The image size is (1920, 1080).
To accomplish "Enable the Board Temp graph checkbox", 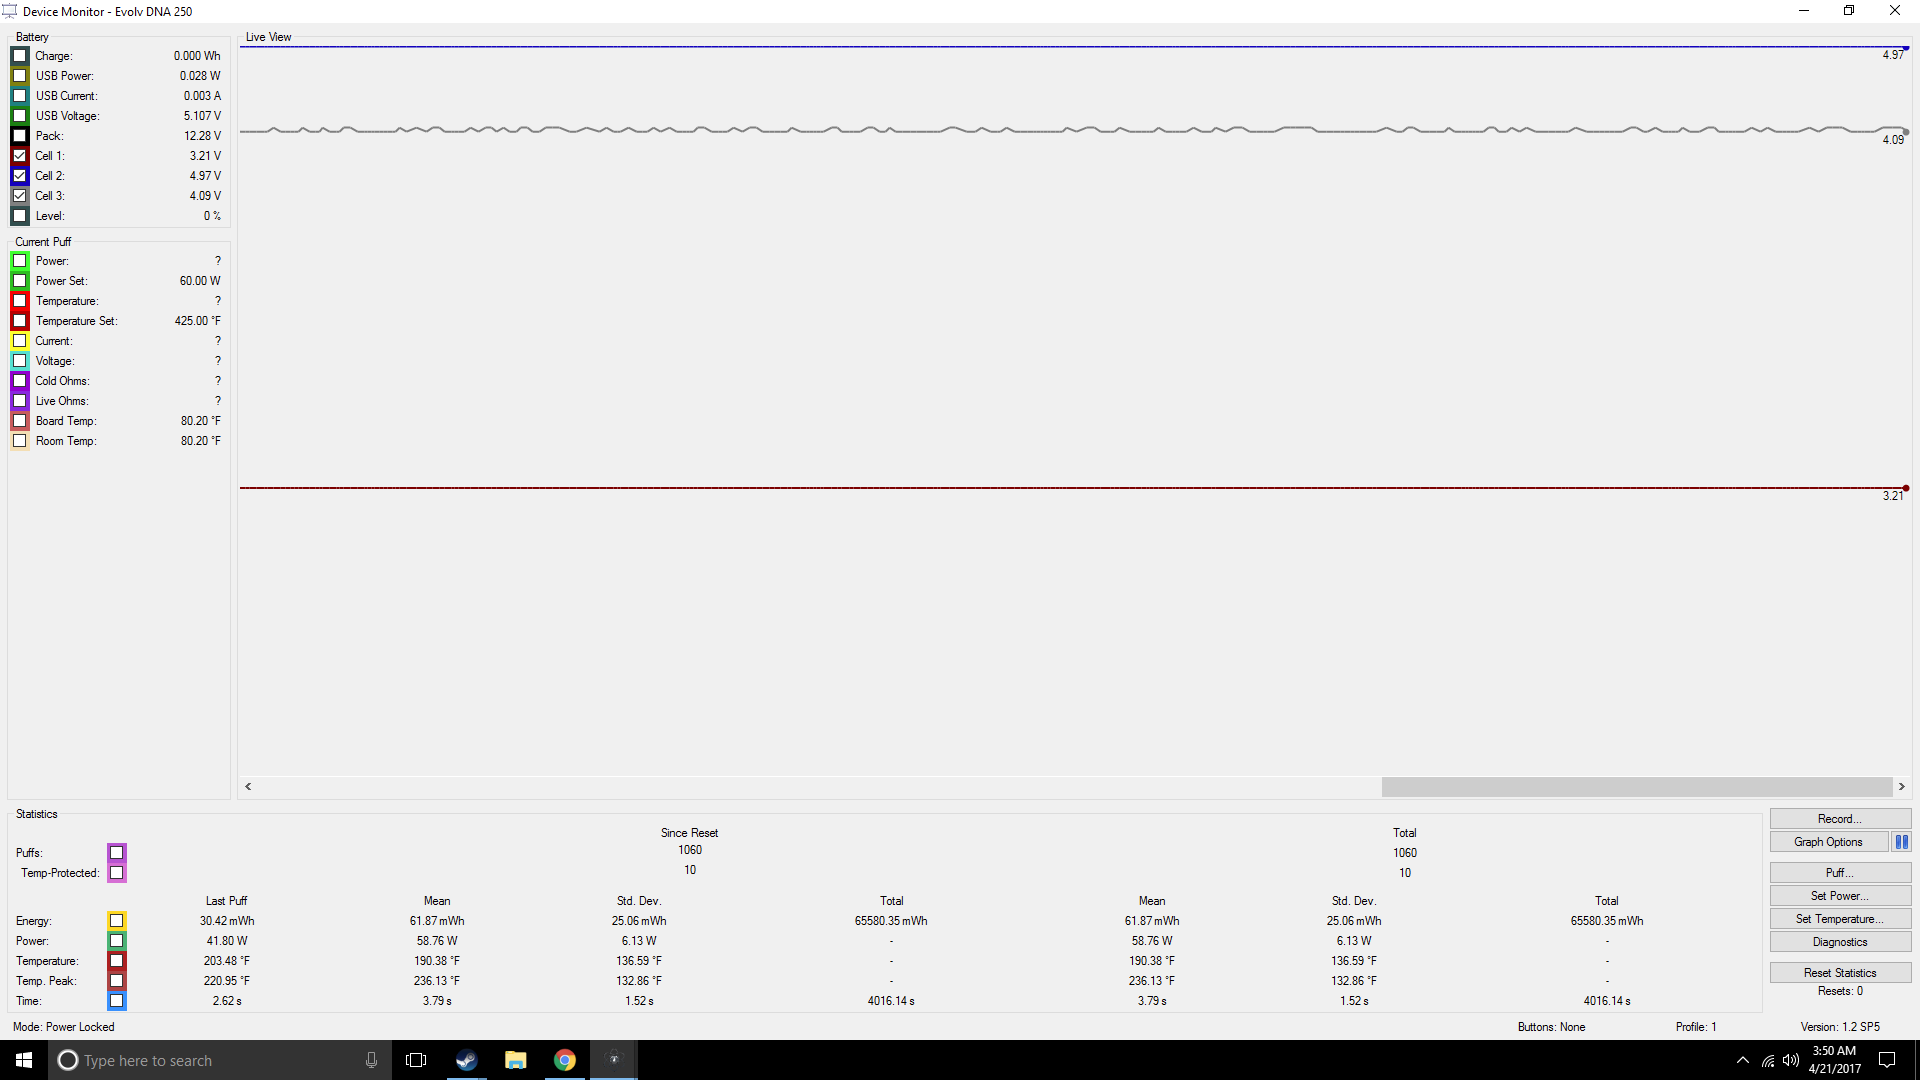I will pyautogui.click(x=20, y=421).
